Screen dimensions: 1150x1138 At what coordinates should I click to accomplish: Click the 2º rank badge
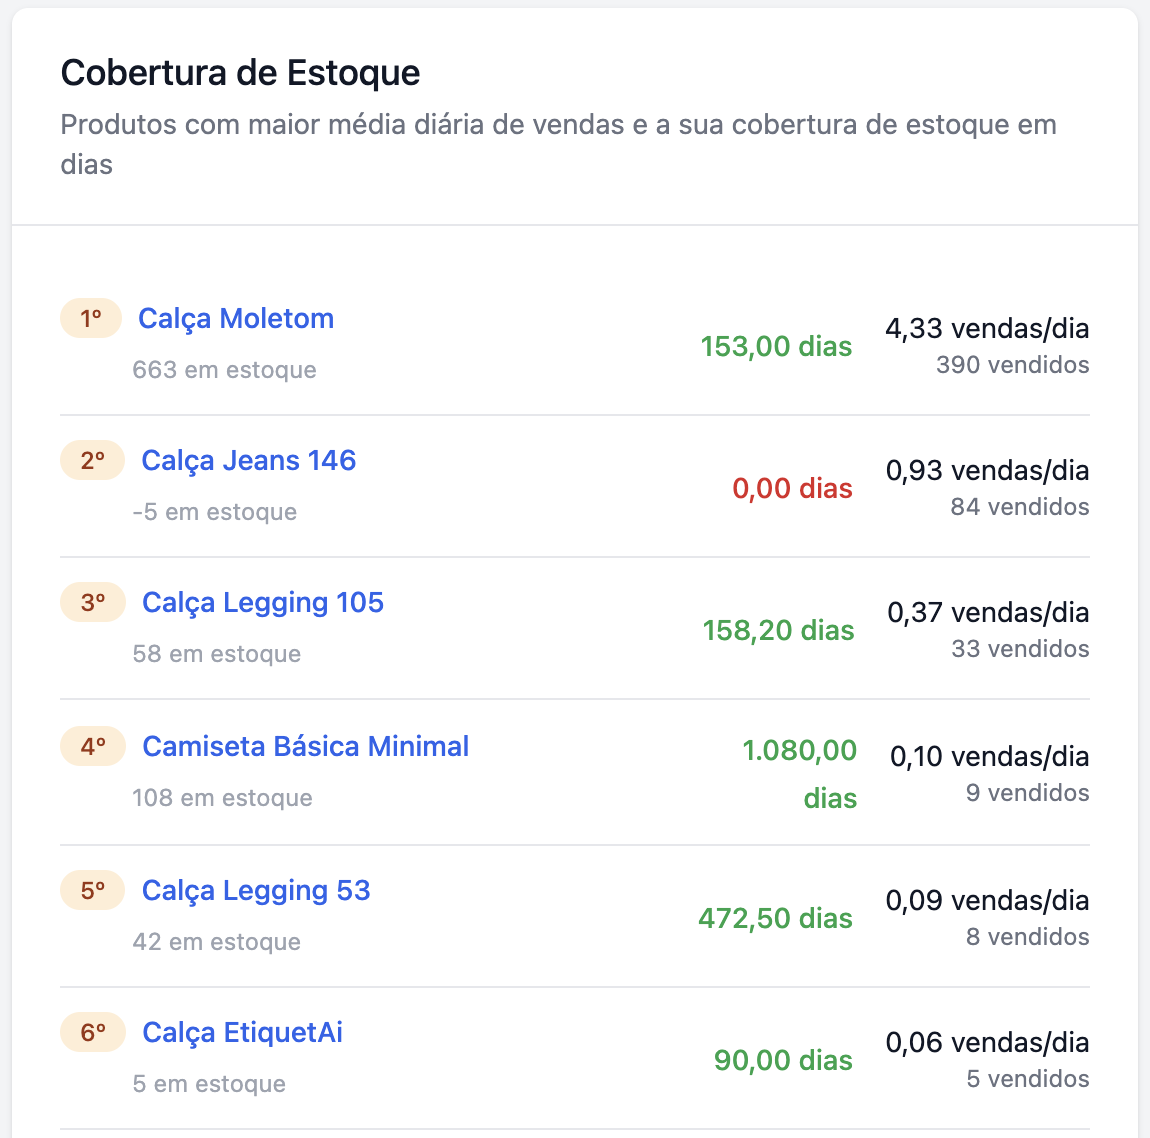(x=92, y=461)
